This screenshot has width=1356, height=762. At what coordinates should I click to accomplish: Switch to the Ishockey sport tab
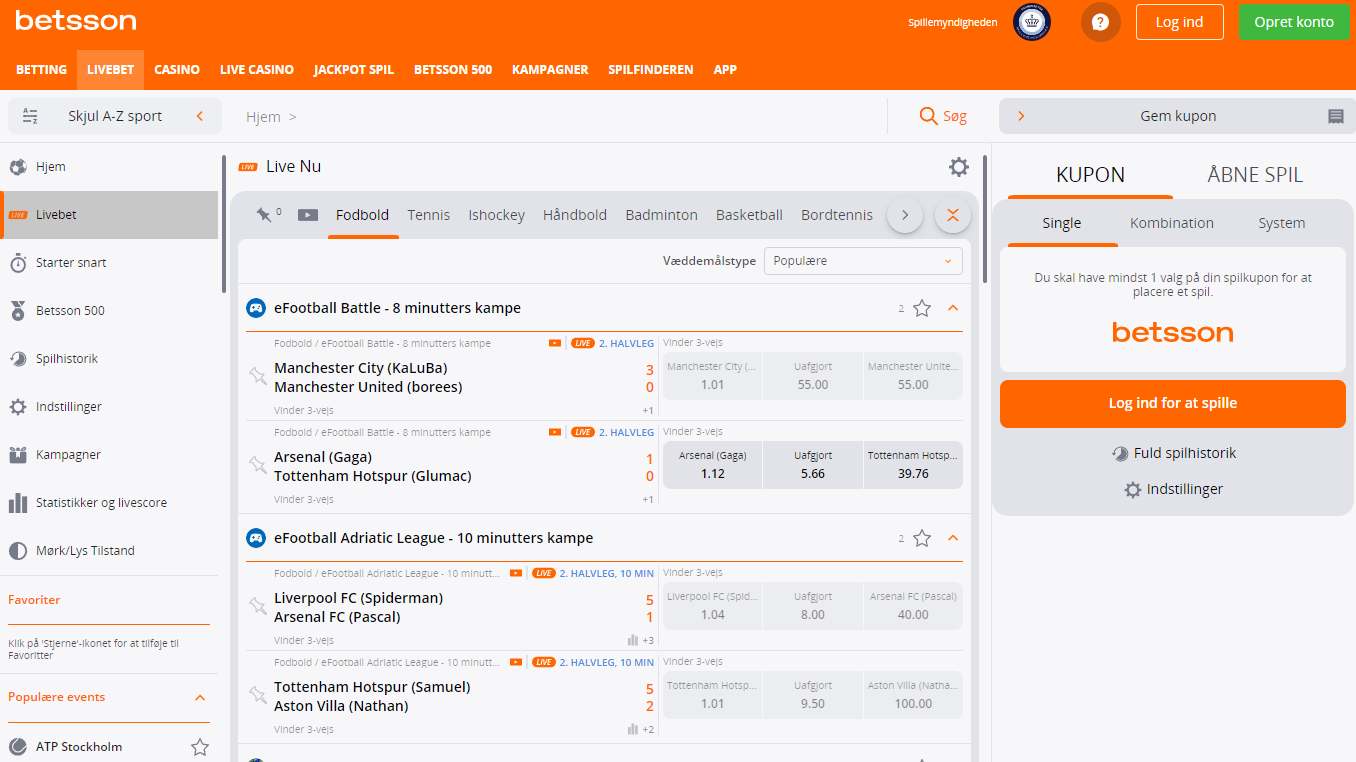[x=496, y=215]
